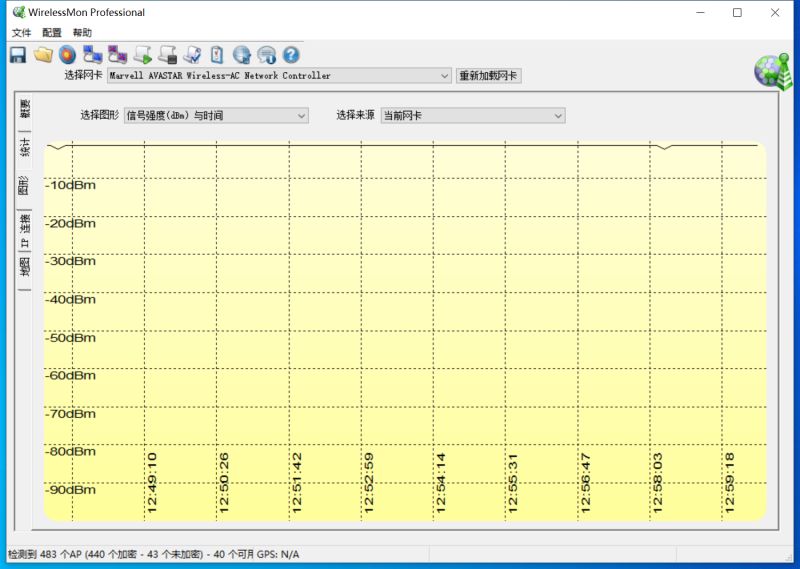
Task: Switch to the 概要 side tab
Action: pos(24,108)
